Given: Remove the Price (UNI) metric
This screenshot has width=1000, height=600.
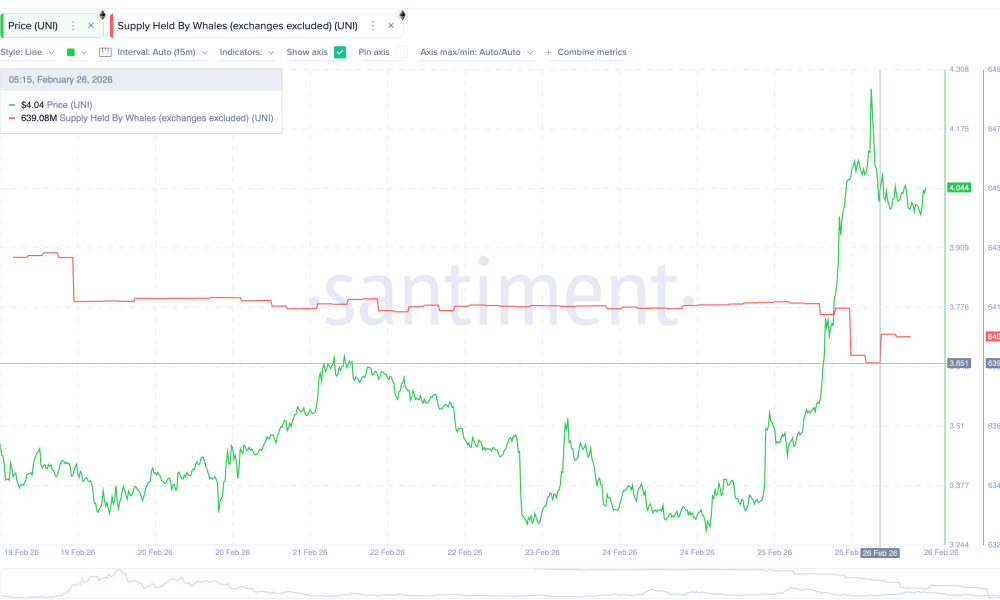Looking at the screenshot, I should [91, 25].
